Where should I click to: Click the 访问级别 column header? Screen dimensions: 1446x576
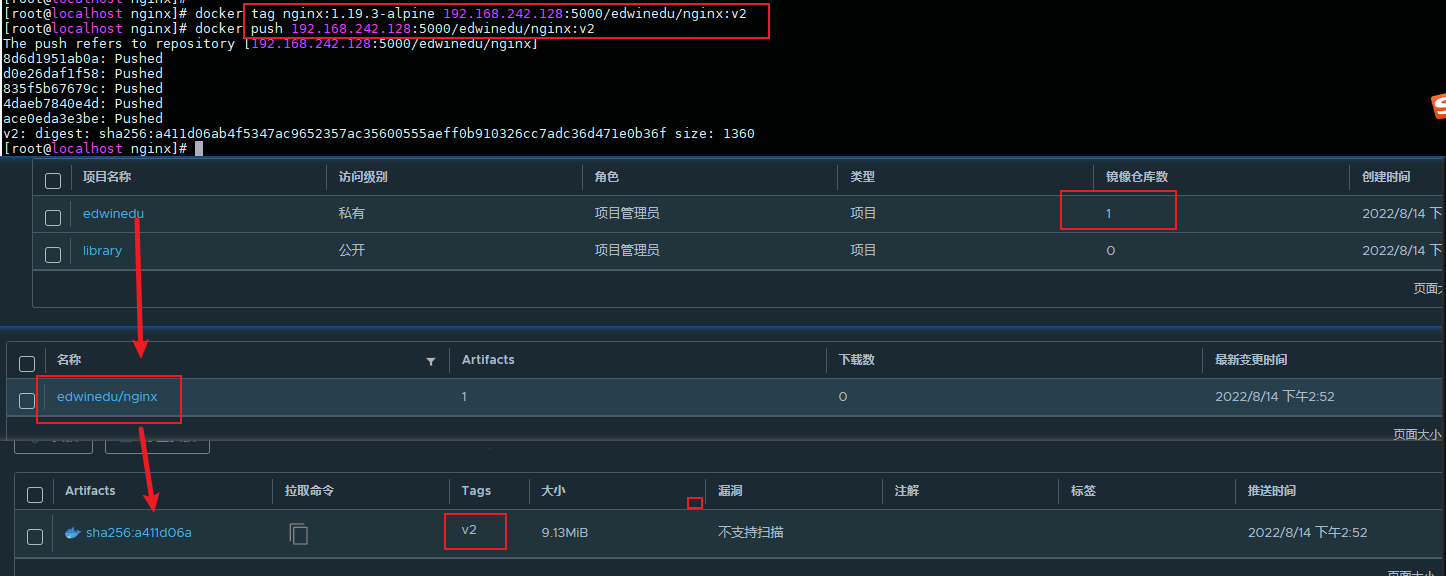point(363,176)
